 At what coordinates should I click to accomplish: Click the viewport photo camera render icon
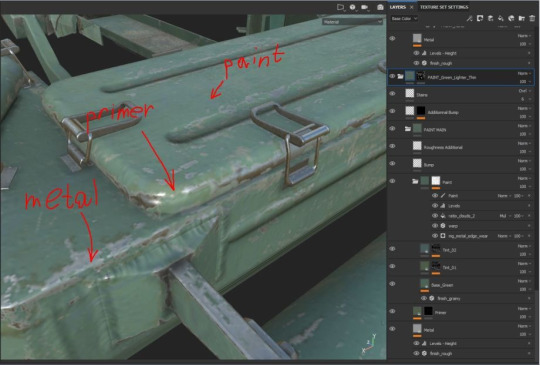pos(380,7)
